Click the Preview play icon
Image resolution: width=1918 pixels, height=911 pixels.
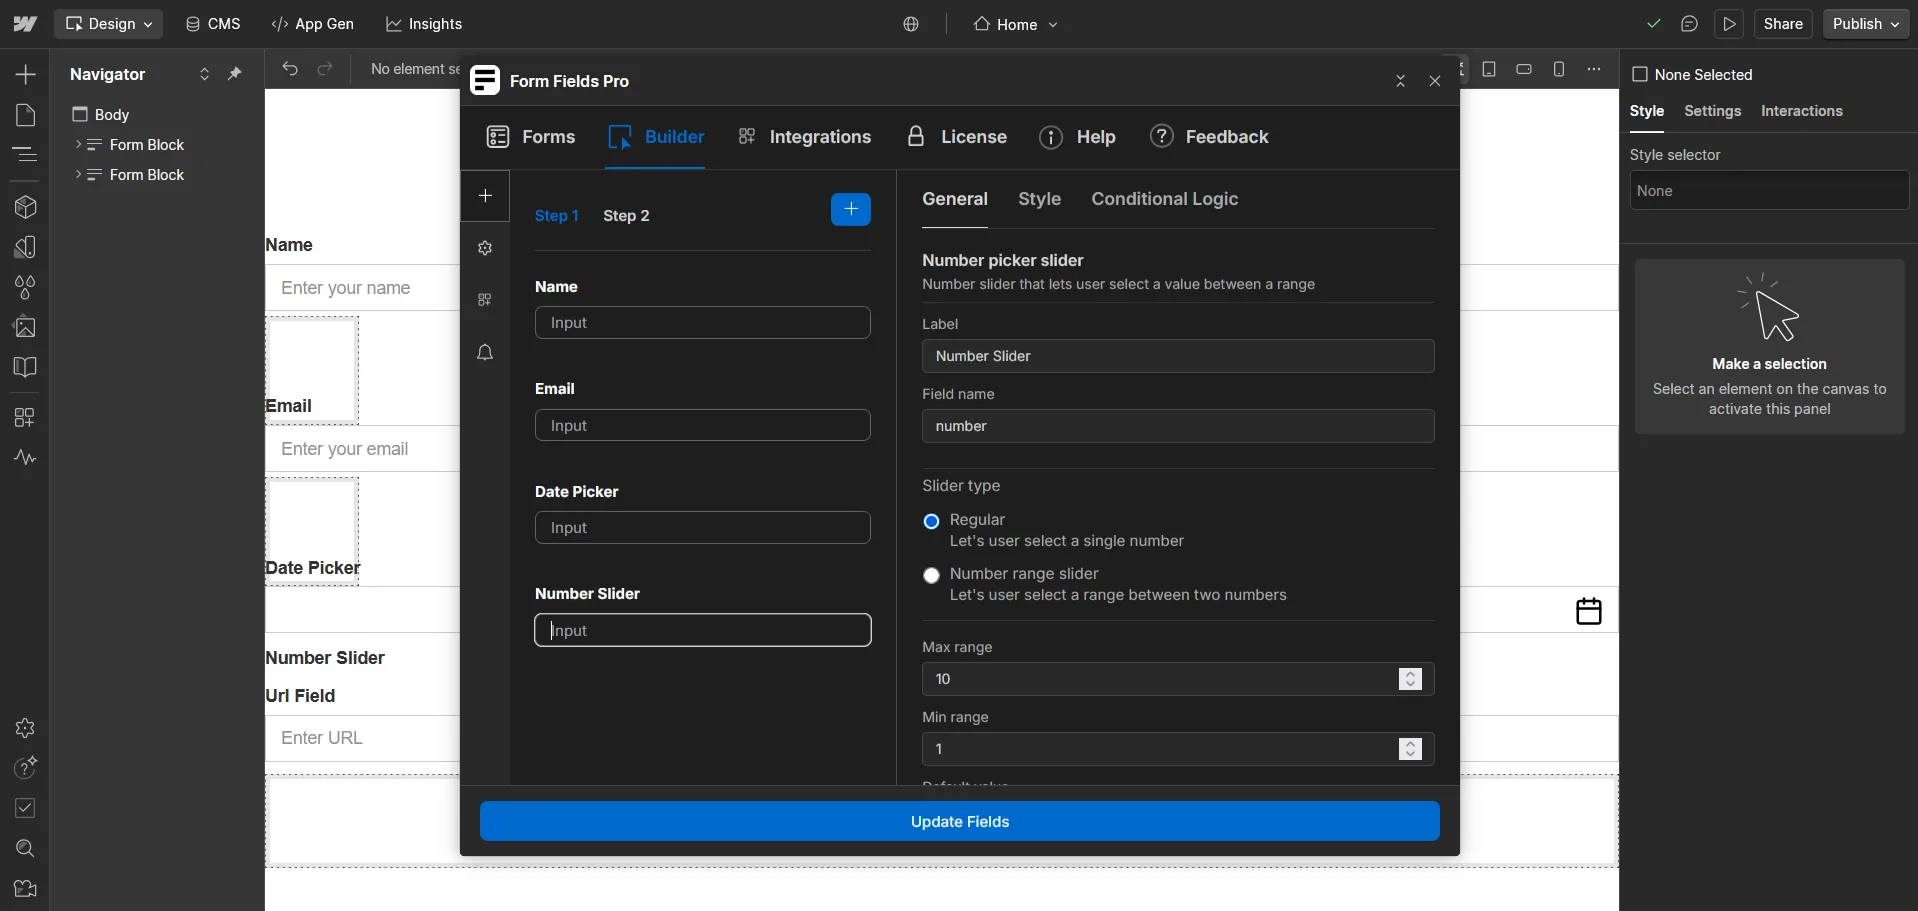coord(1730,24)
